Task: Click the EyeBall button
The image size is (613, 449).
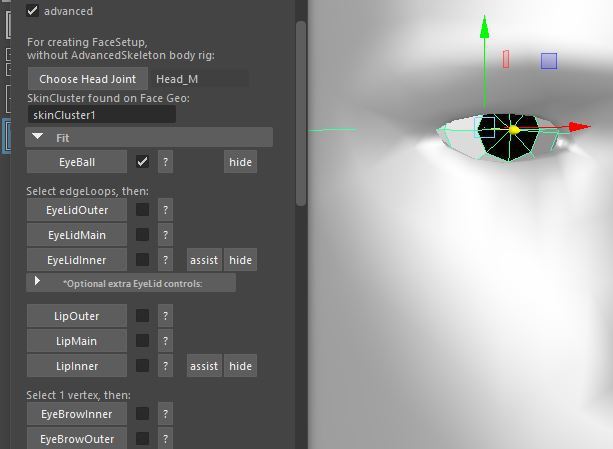Action: (77, 162)
